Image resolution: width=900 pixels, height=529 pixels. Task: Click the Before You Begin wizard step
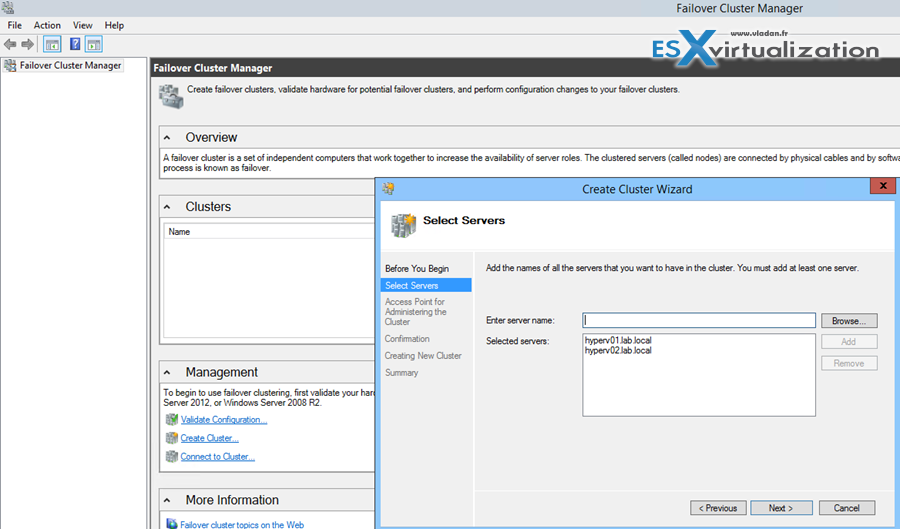point(417,269)
